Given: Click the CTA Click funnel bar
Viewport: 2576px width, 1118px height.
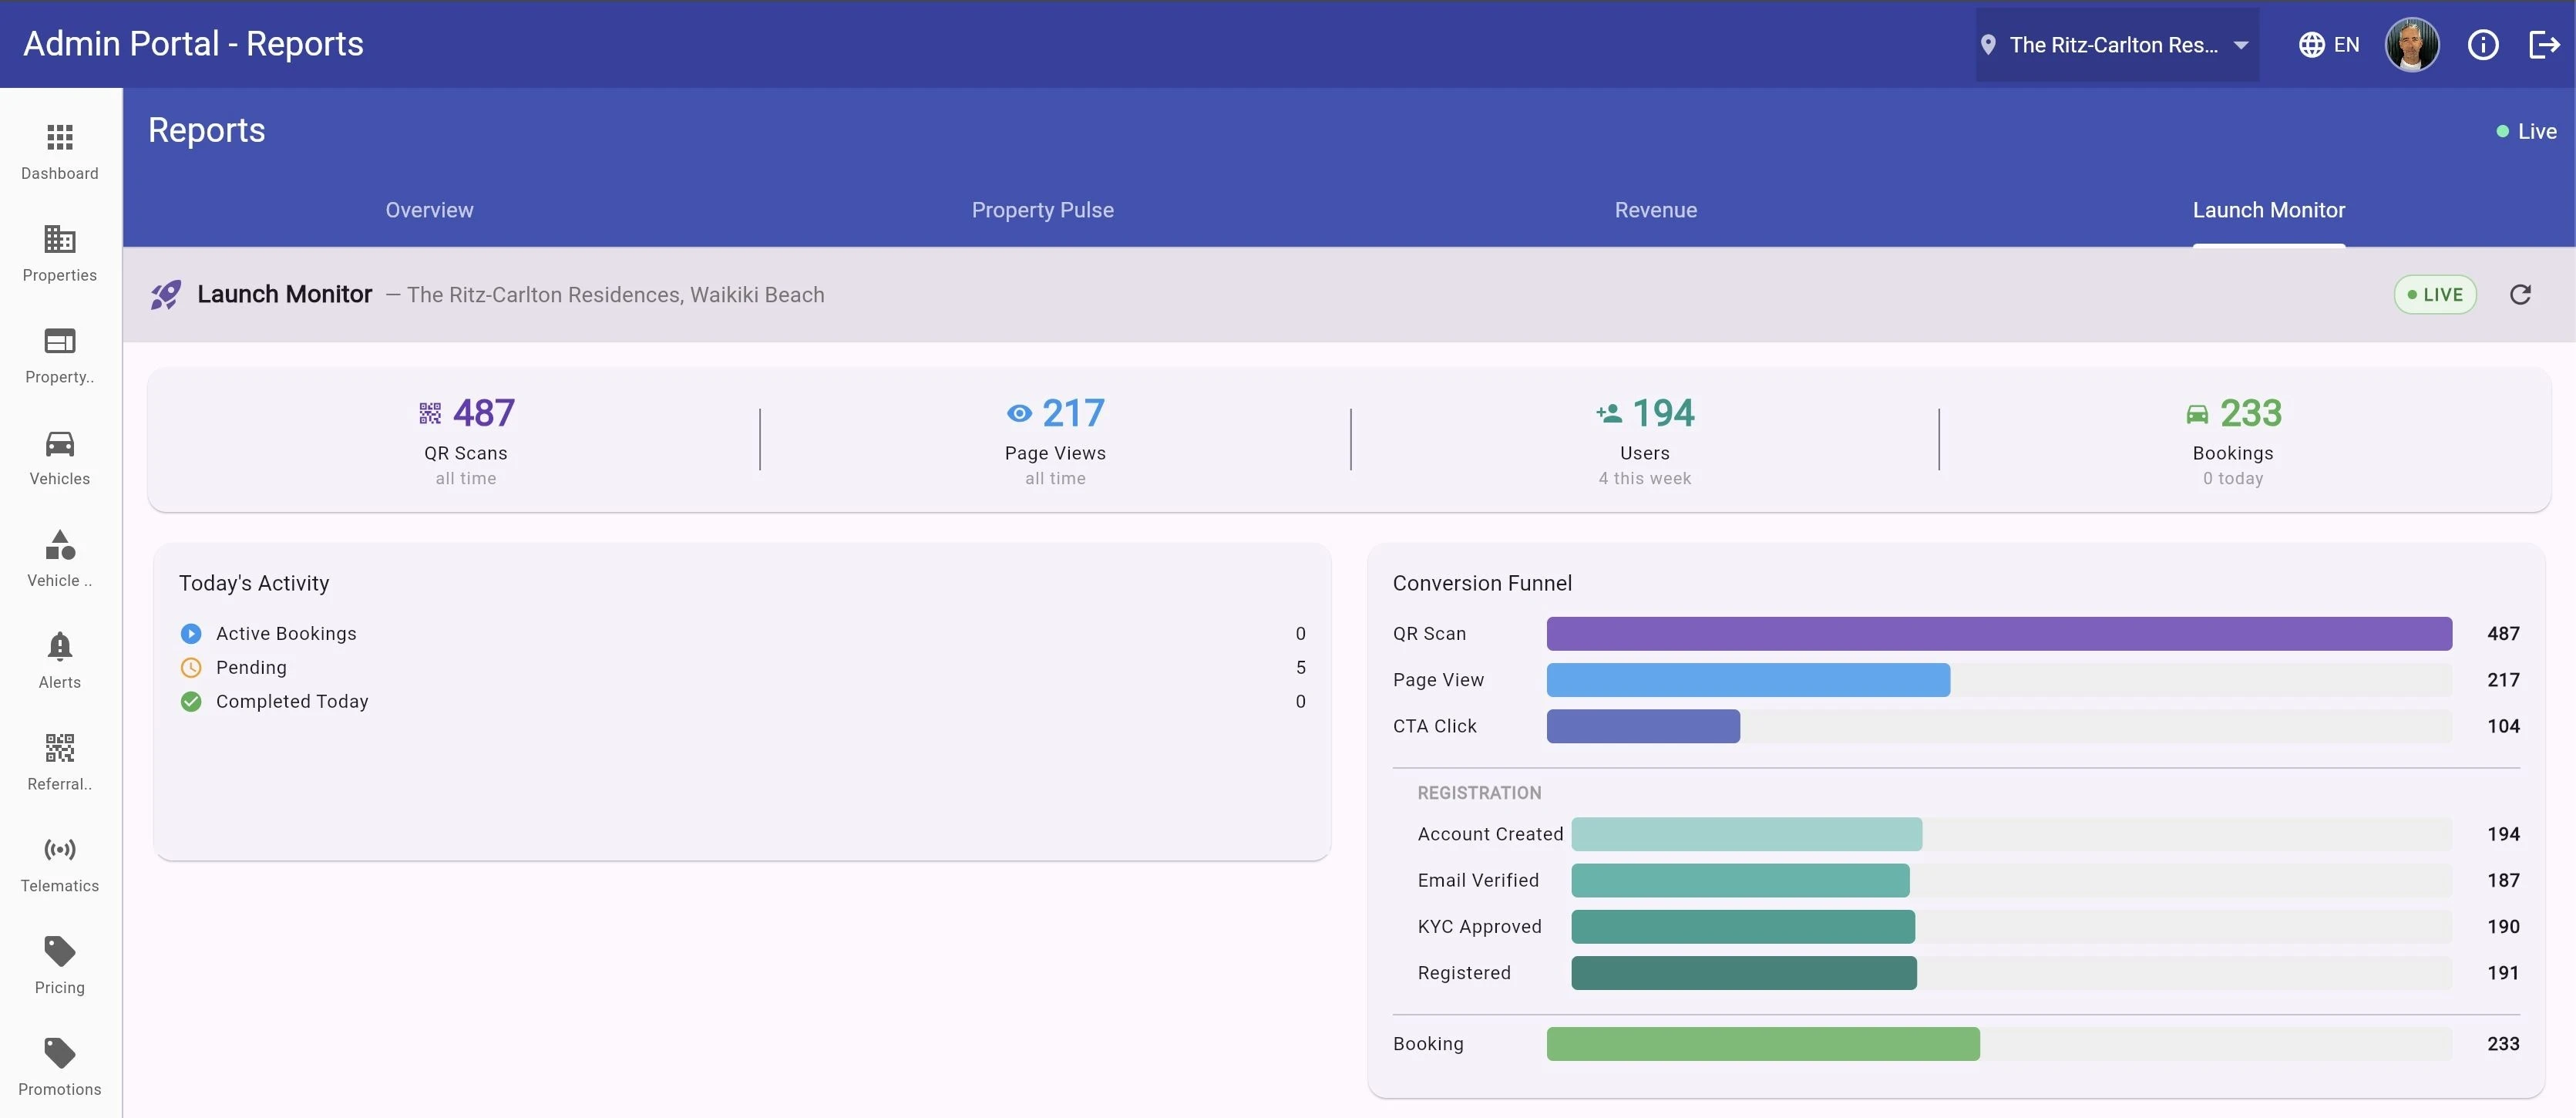Looking at the screenshot, I should coord(1643,726).
